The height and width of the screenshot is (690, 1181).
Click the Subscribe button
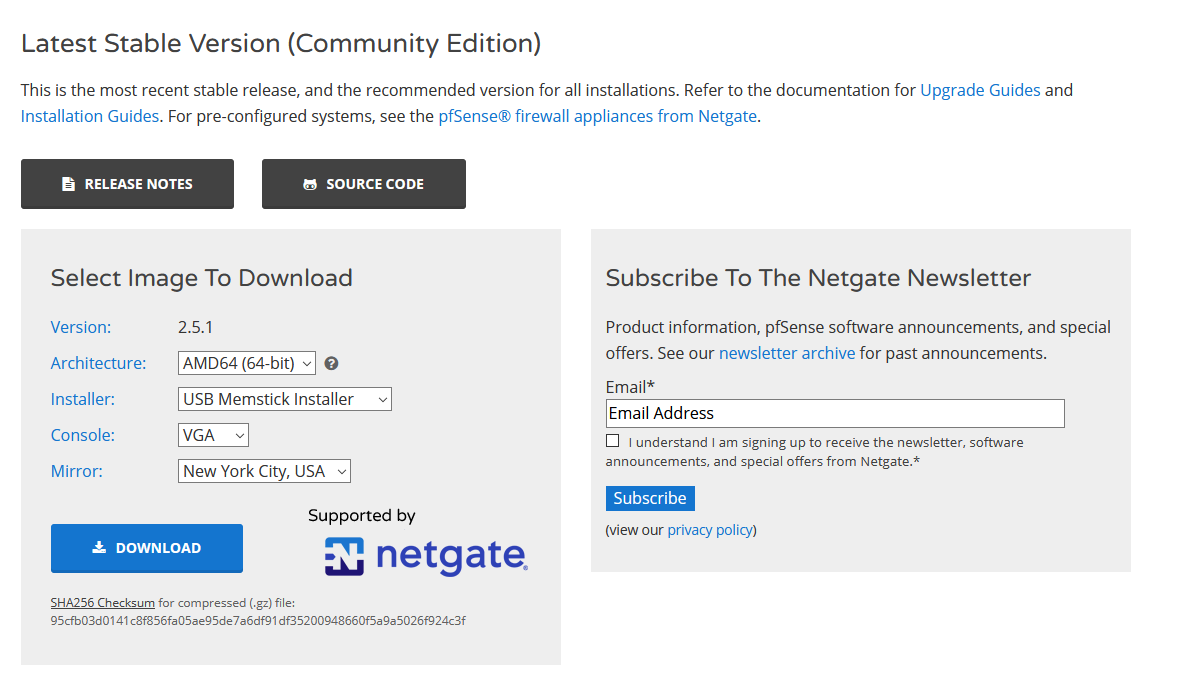coord(650,499)
